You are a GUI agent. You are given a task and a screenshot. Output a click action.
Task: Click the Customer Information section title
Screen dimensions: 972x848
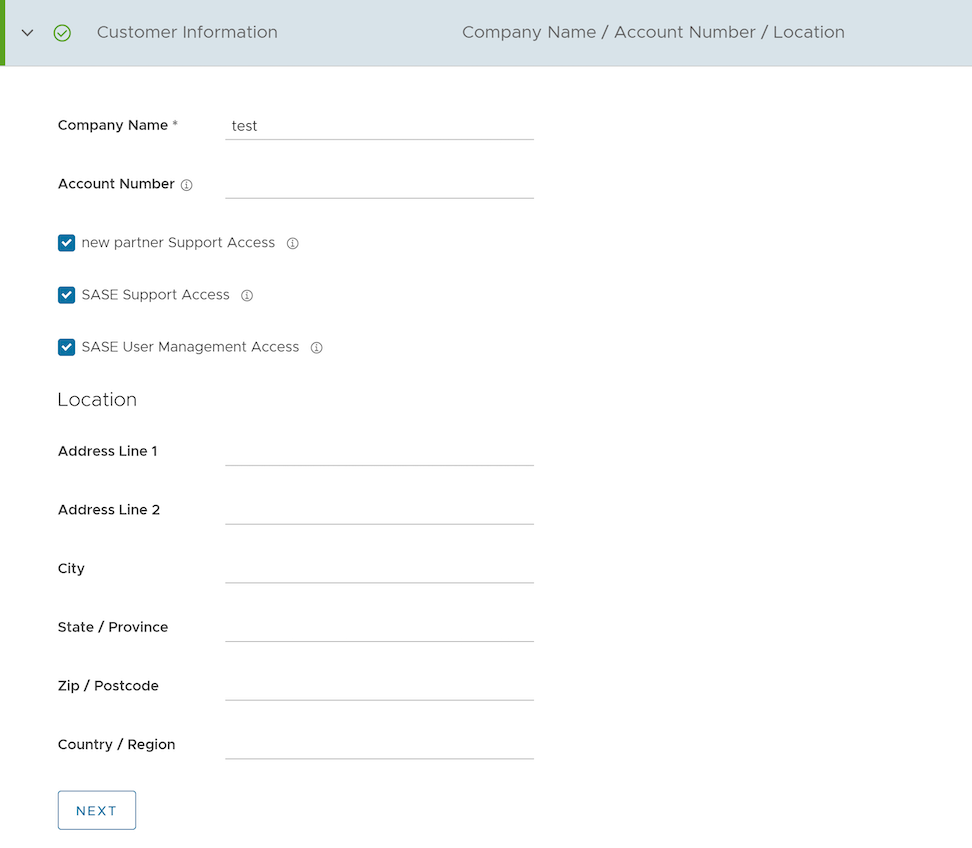(187, 32)
